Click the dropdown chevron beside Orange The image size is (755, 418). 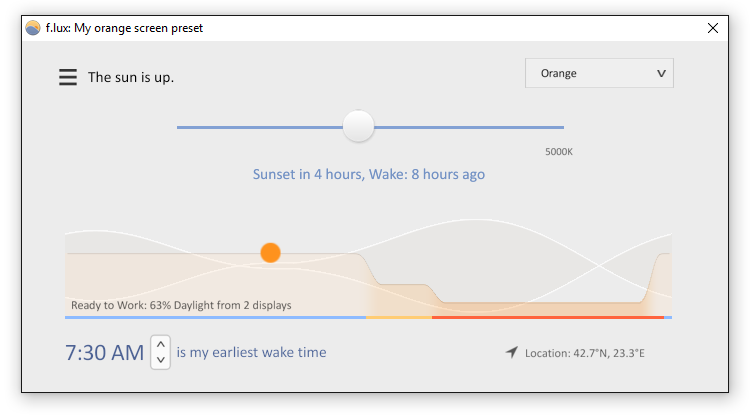(x=661, y=74)
